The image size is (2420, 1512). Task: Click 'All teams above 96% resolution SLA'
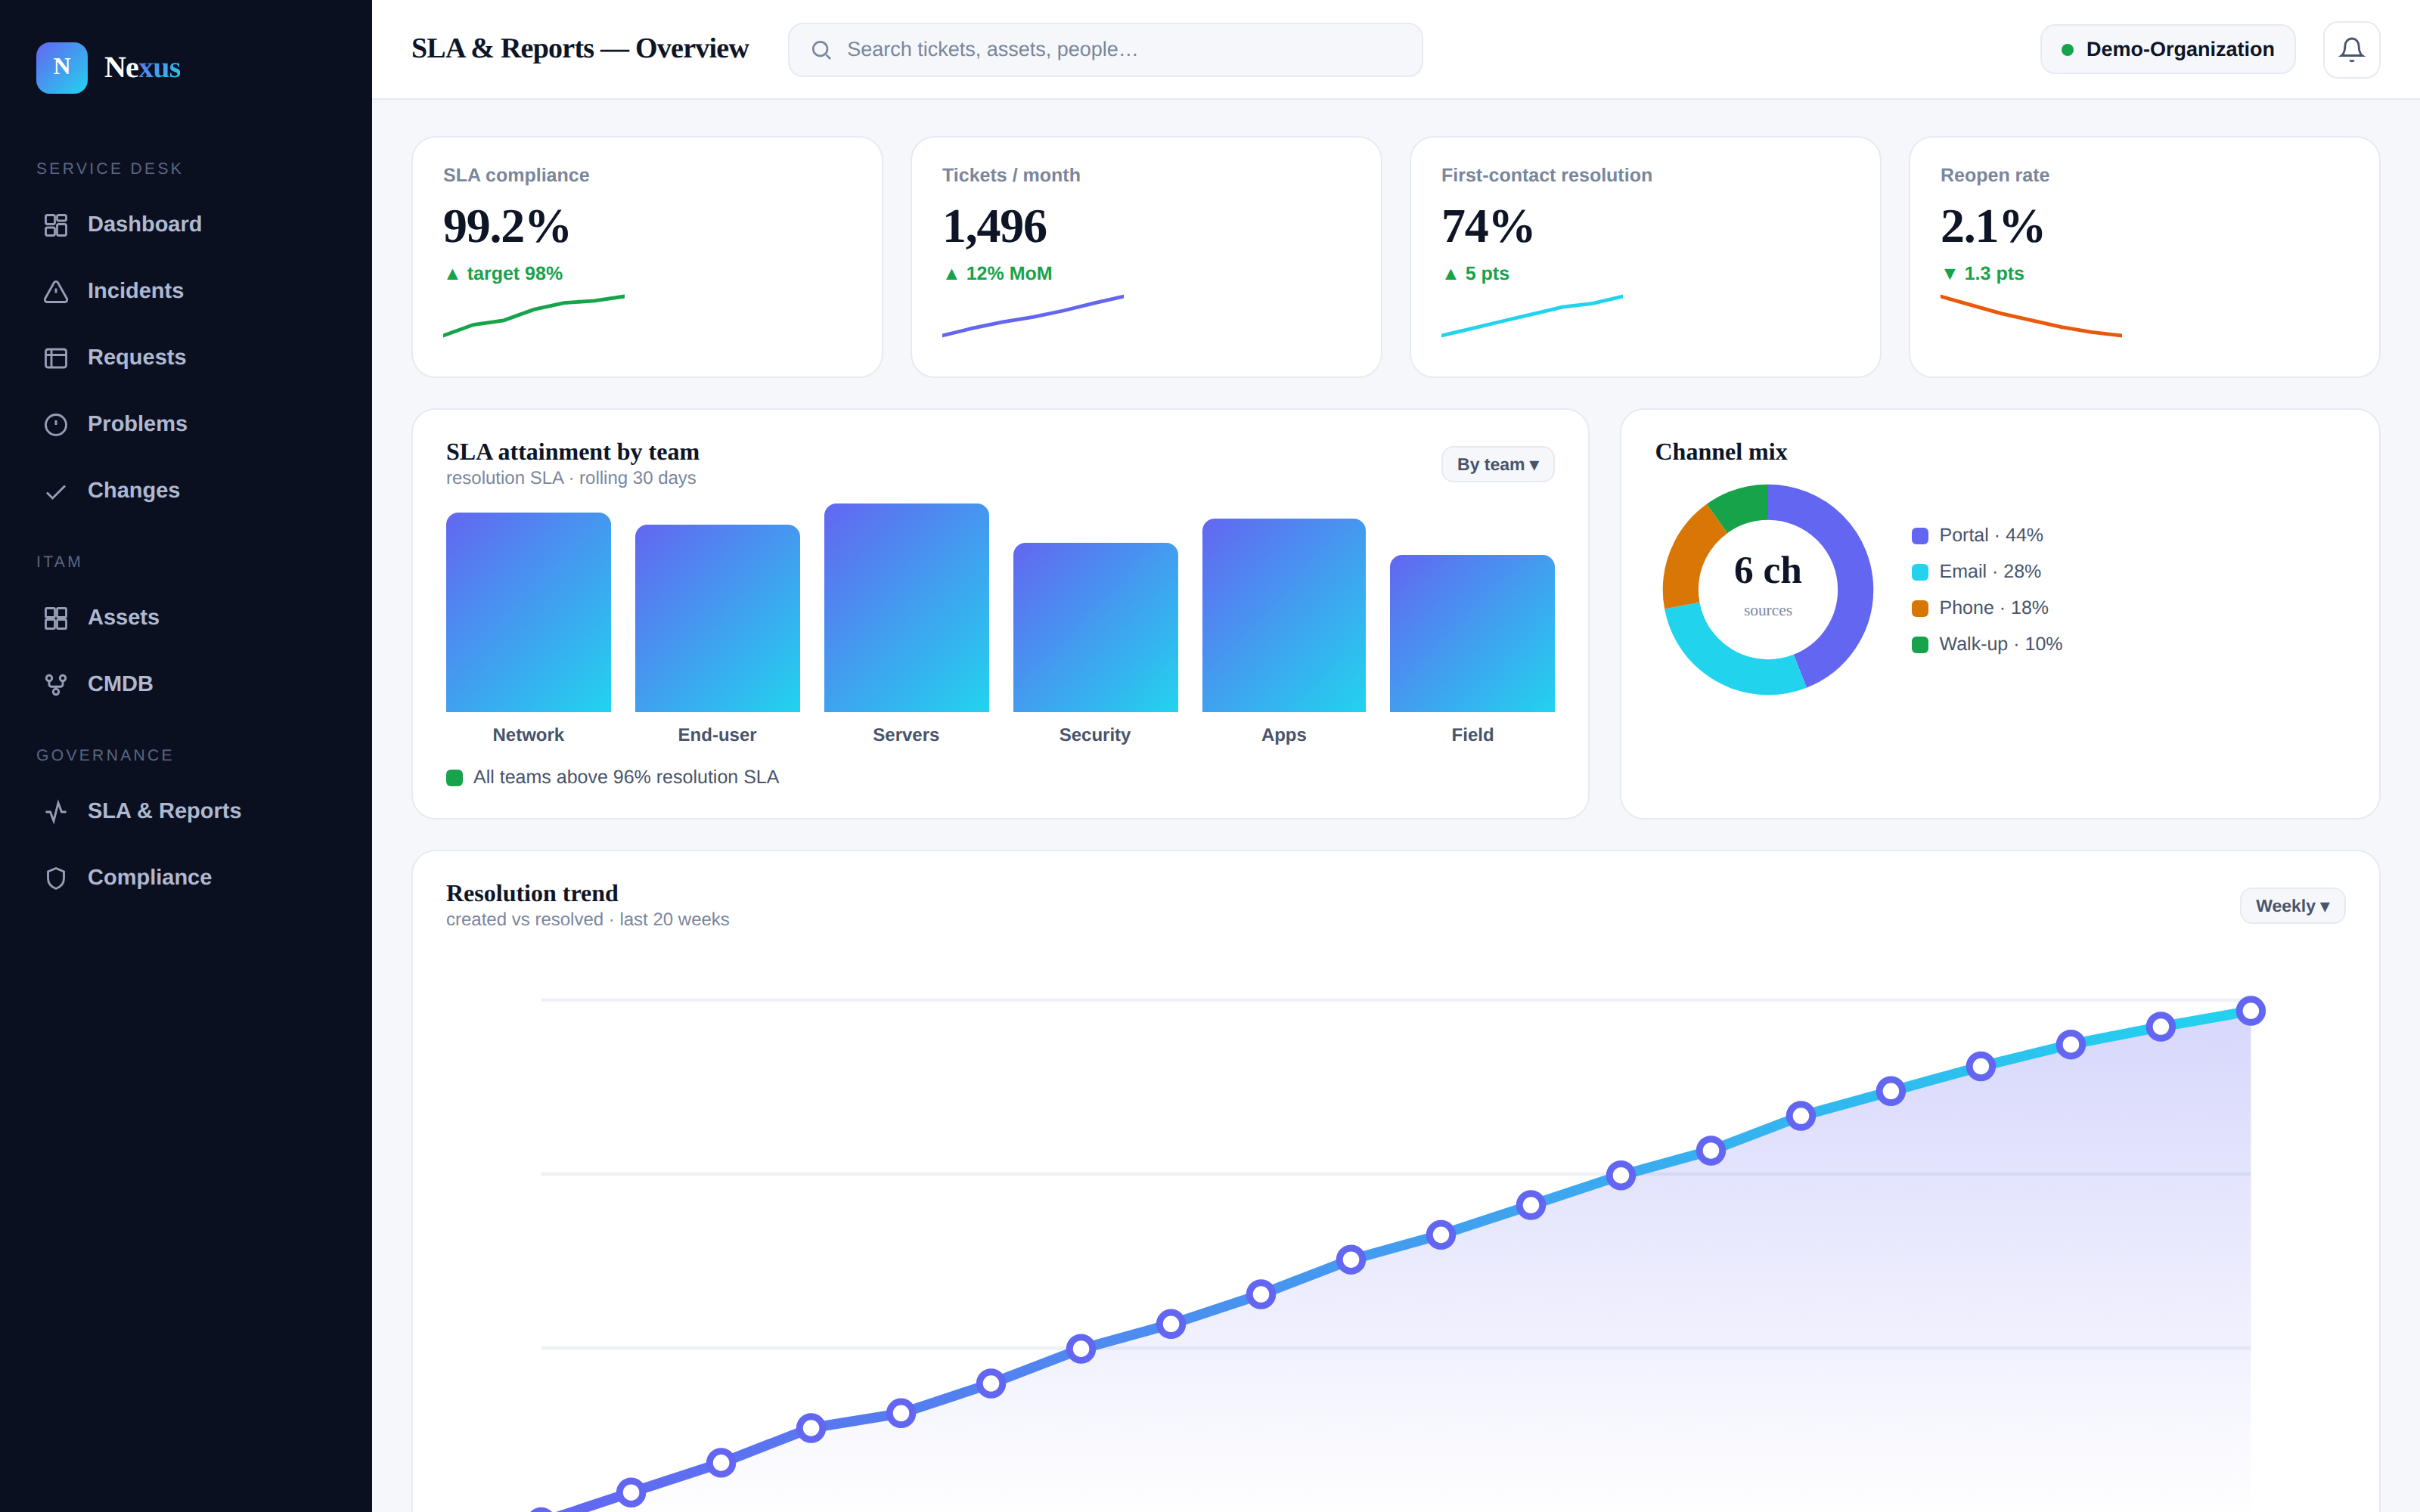(x=626, y=777)
